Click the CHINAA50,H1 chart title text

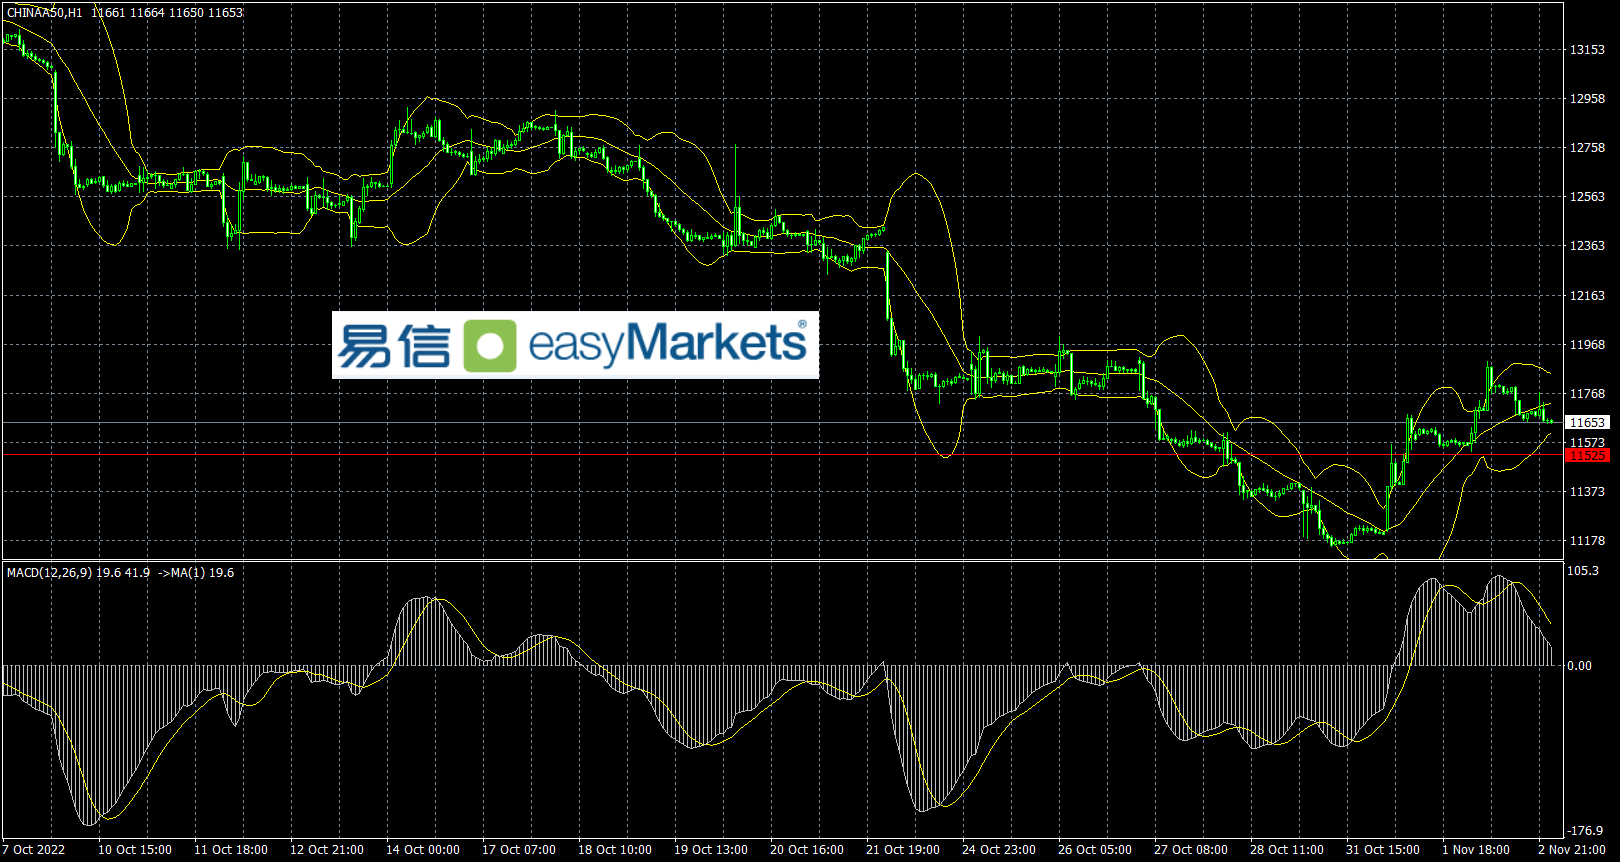[45, 13]
